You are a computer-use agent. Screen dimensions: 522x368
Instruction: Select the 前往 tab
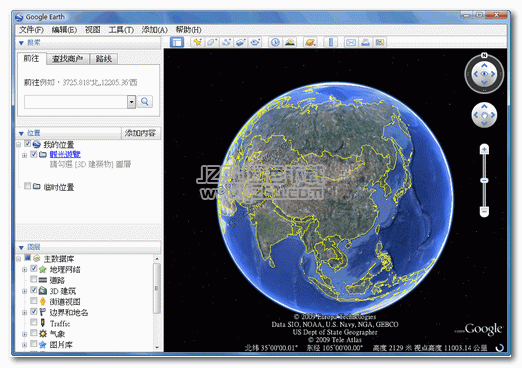[31, 58]
